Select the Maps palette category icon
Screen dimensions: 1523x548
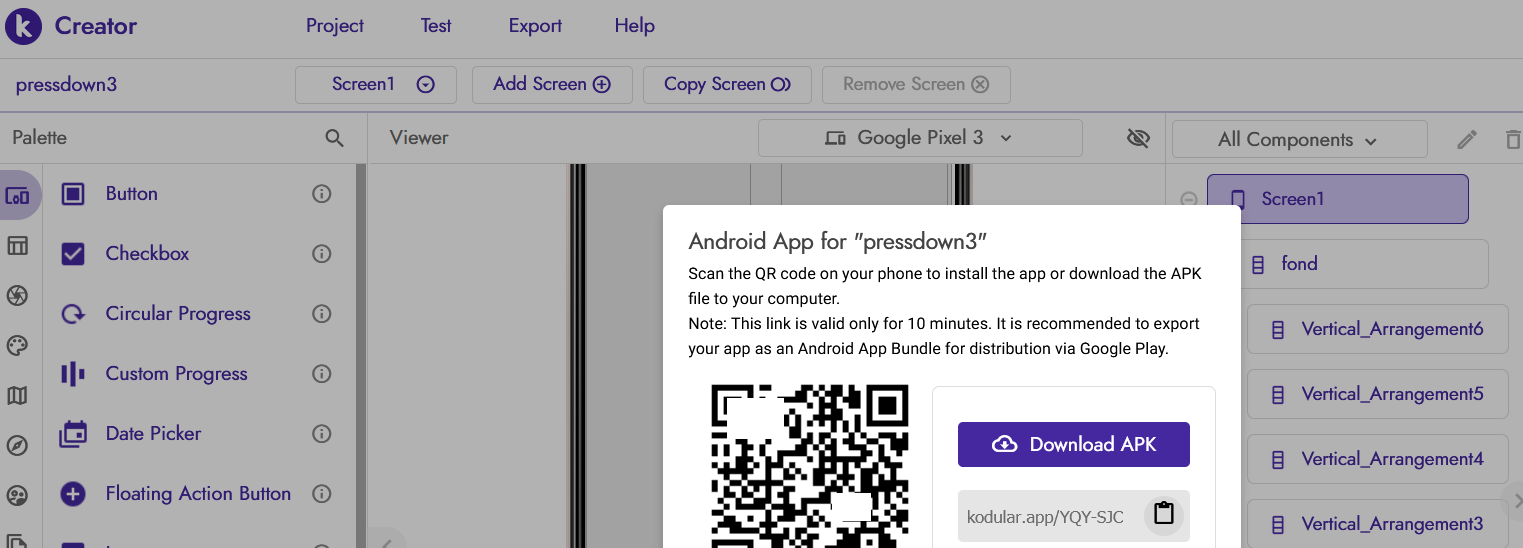pyautogui.click(x=17, y=396)
